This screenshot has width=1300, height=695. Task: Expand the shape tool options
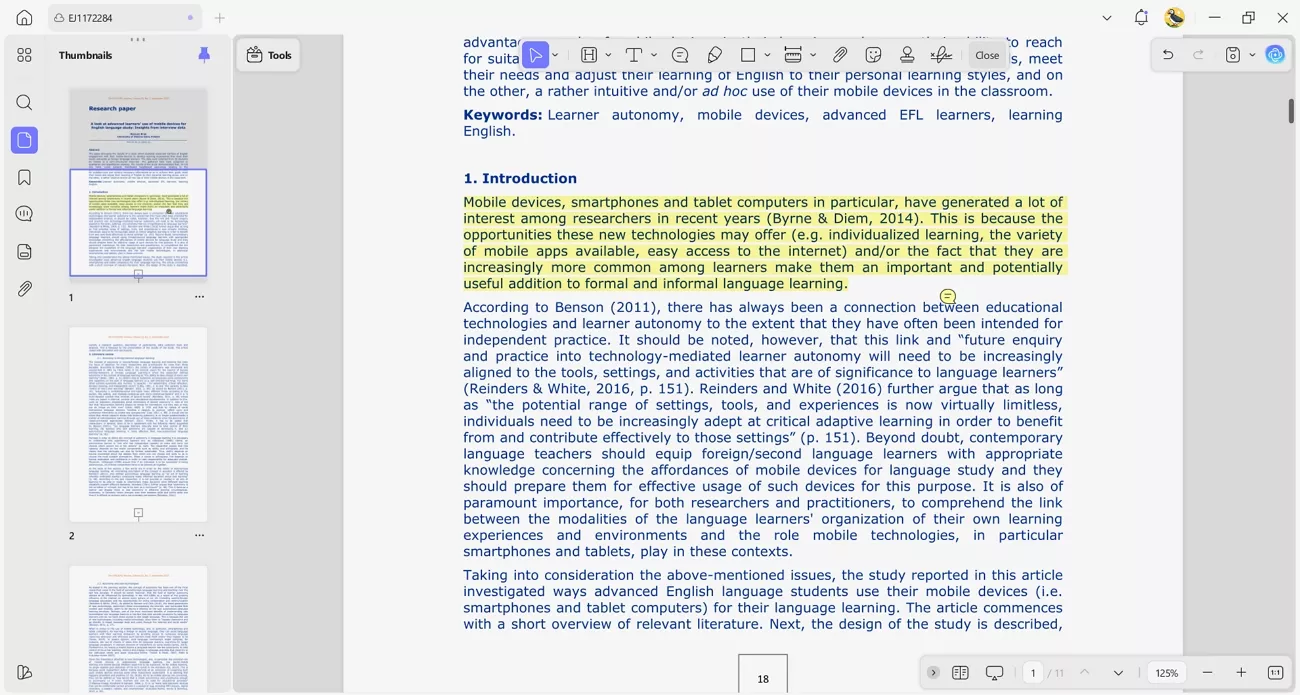pyautogui.click(x=767, y=55)
